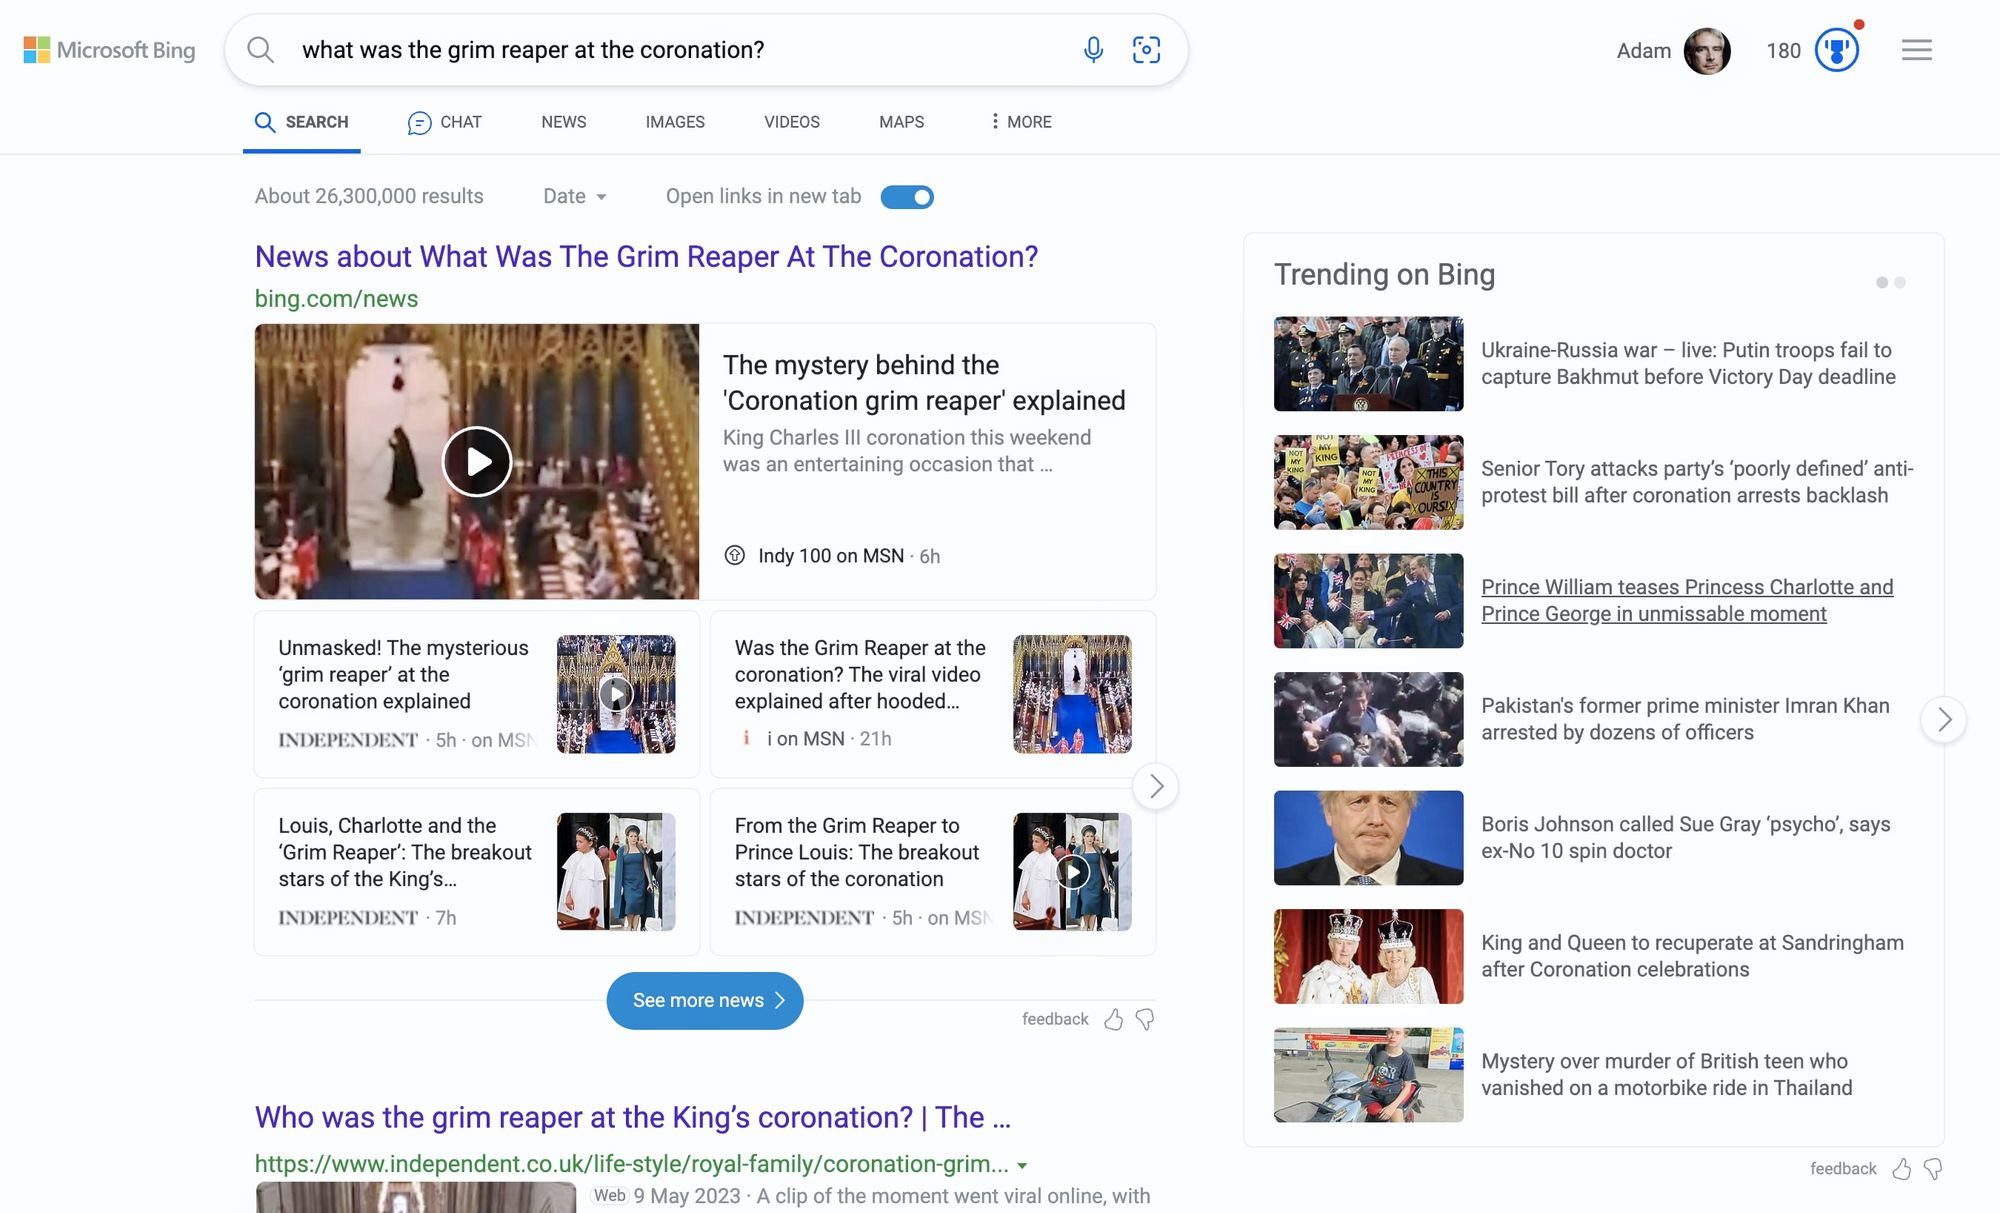Click the magnifying glass search icon

click(260, 50)
